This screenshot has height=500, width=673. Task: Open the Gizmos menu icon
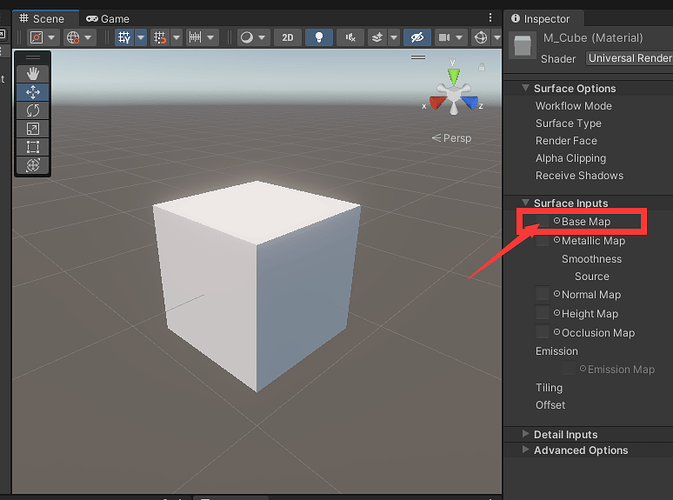pyautogui.click(x=481, y=38)
